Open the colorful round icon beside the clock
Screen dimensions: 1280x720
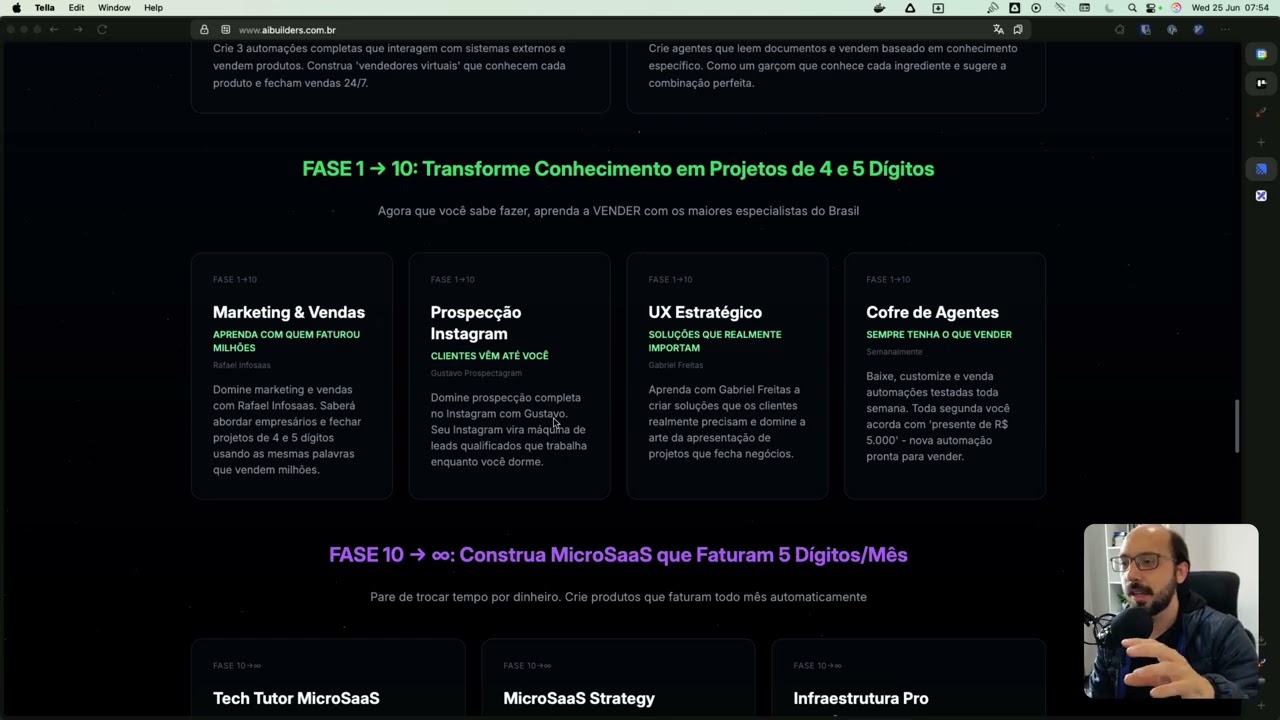click(1176, 8)
